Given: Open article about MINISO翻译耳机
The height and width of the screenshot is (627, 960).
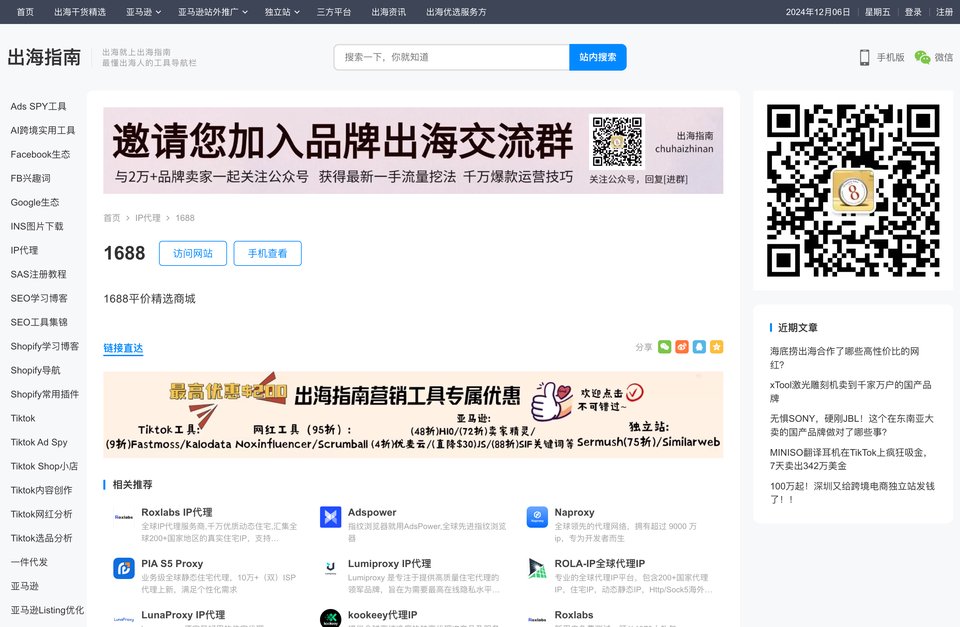Looking at the screenshot, I should click(849, 459).
